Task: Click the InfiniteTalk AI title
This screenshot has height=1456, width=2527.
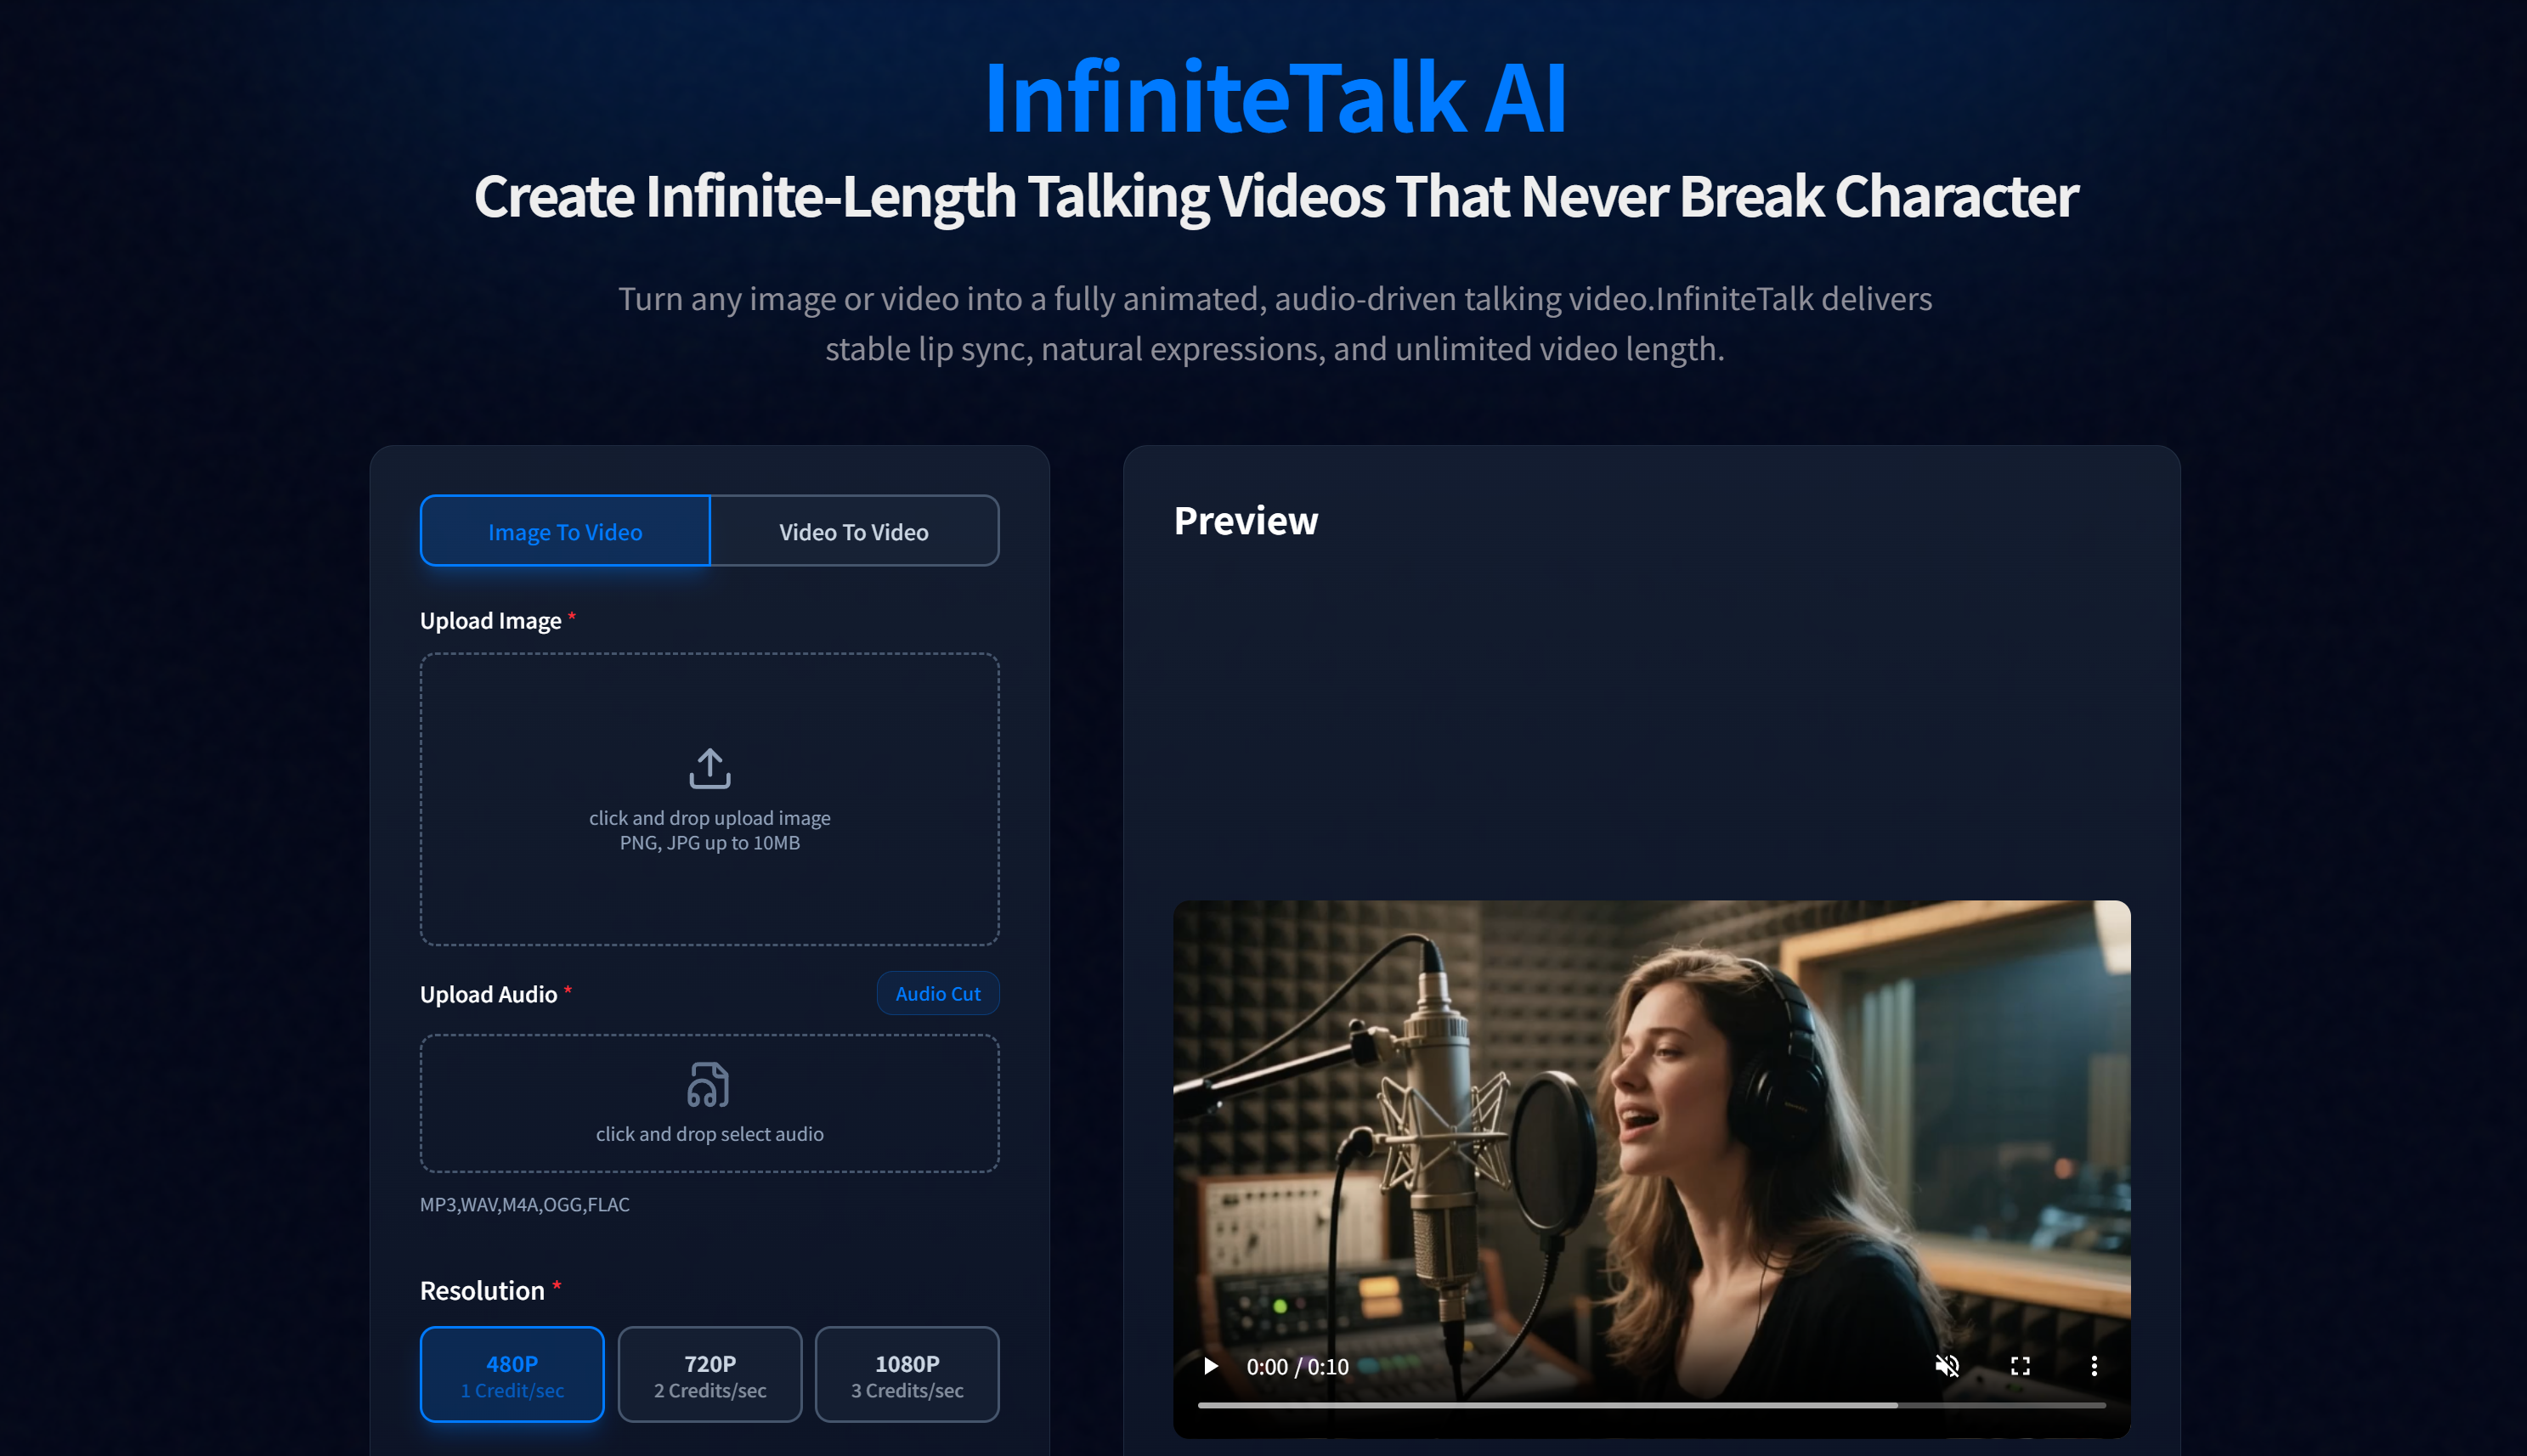Action: coord(1275,97)
